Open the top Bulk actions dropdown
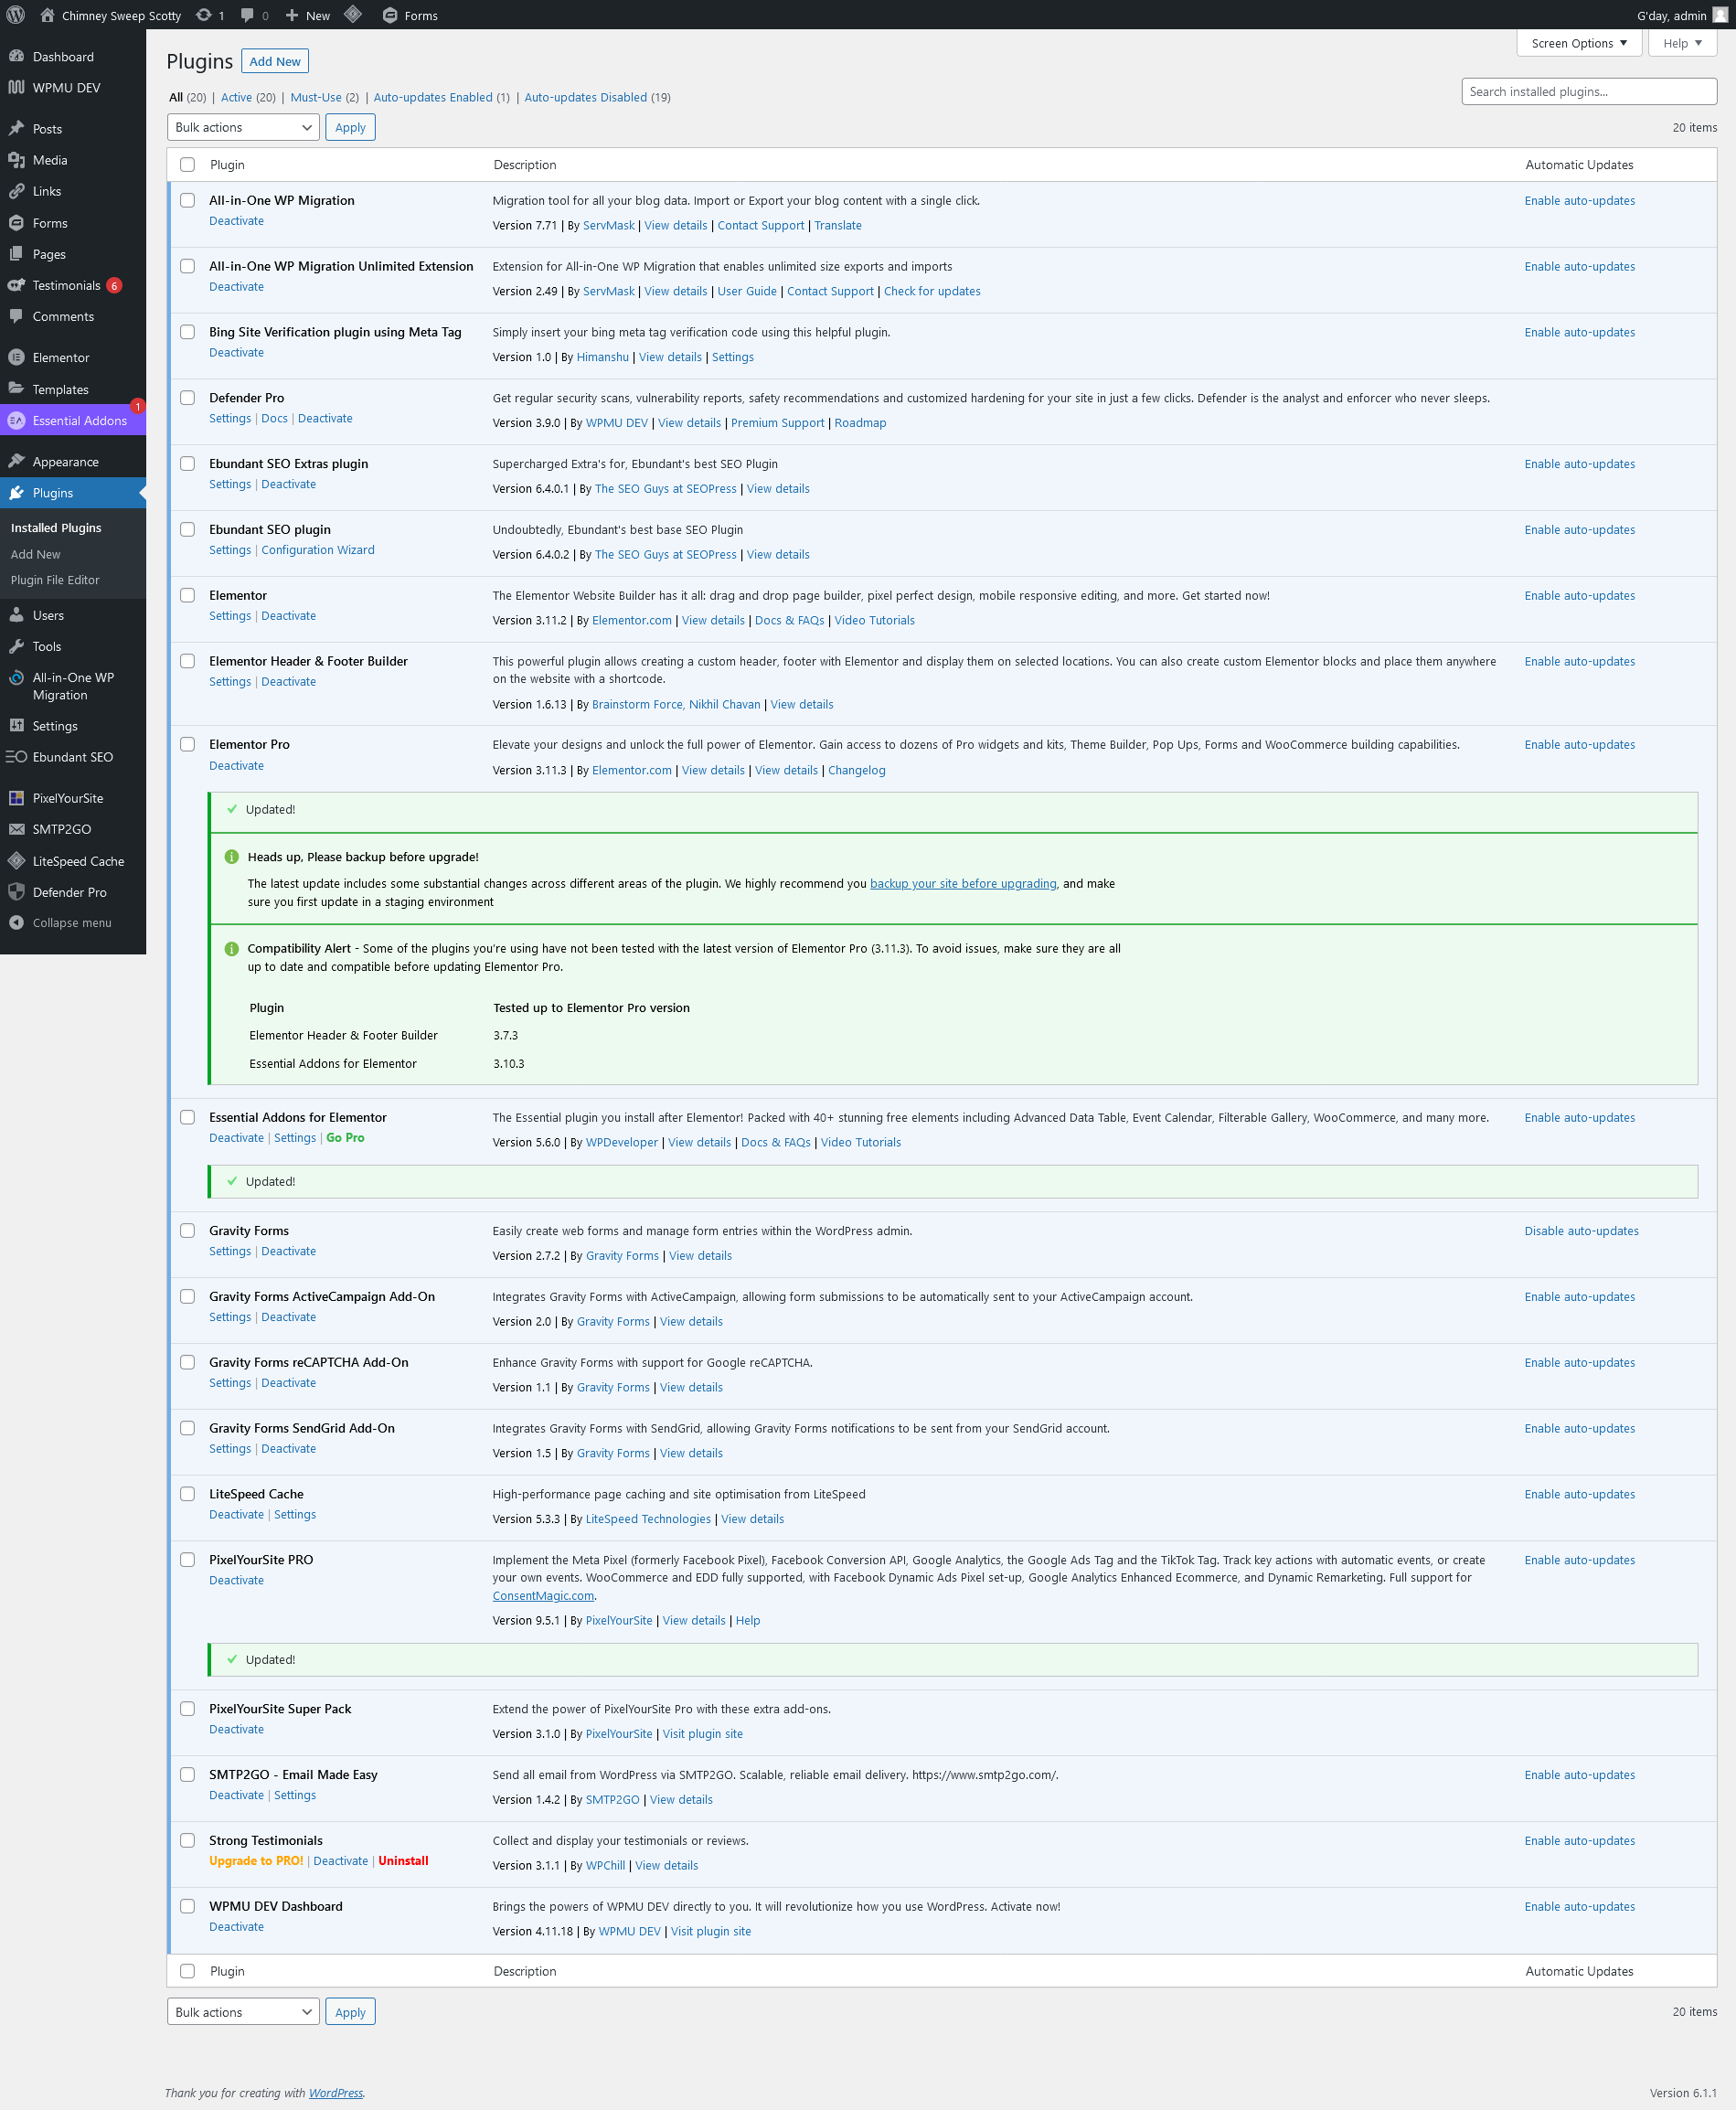Image resolution: width=1736 pixels, height=2110 pixels. tap(243, 127)
